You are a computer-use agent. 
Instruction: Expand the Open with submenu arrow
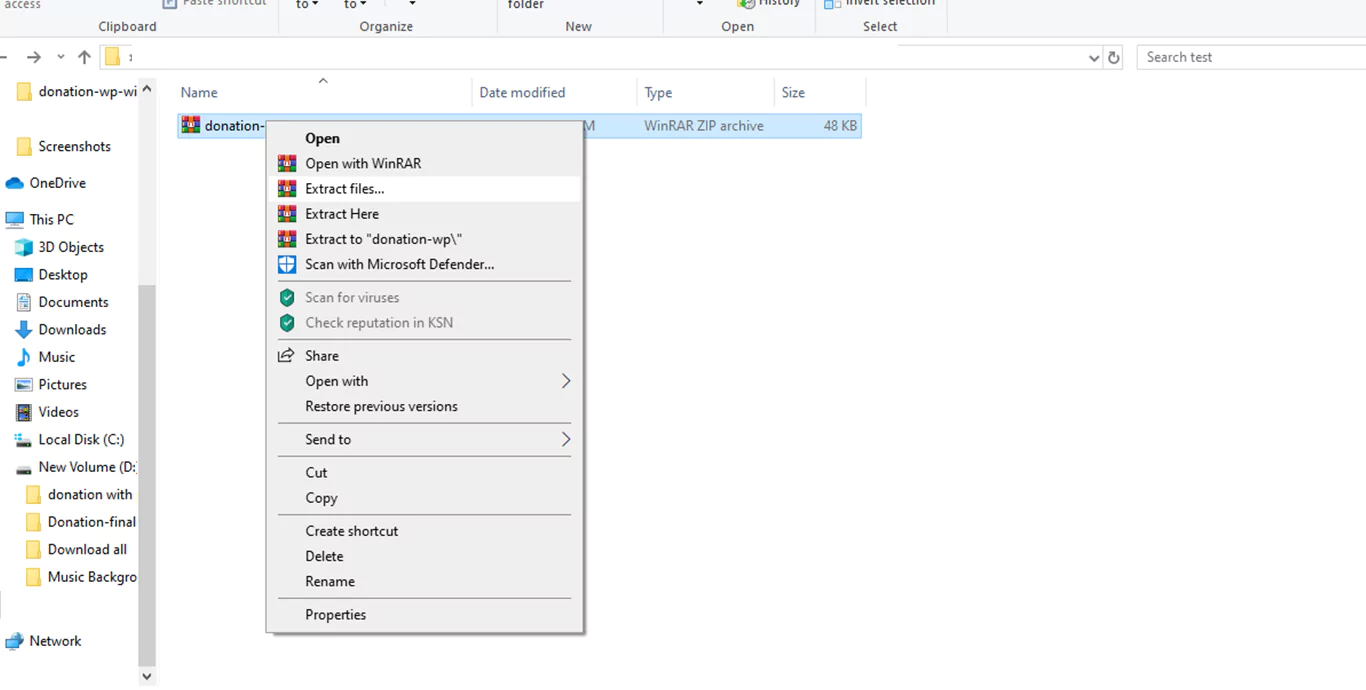[x=565, y=381]
